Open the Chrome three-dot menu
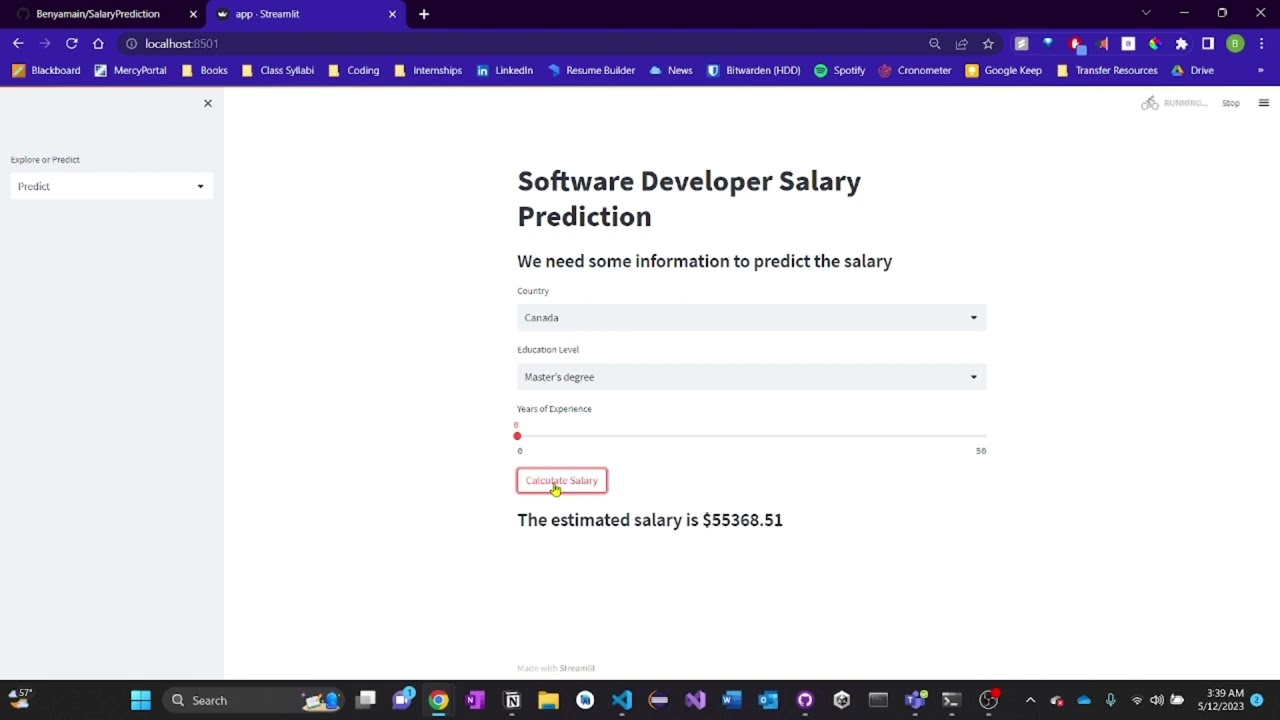Viewport: 1280px width, 720px height. click(x=1263, y=44)
